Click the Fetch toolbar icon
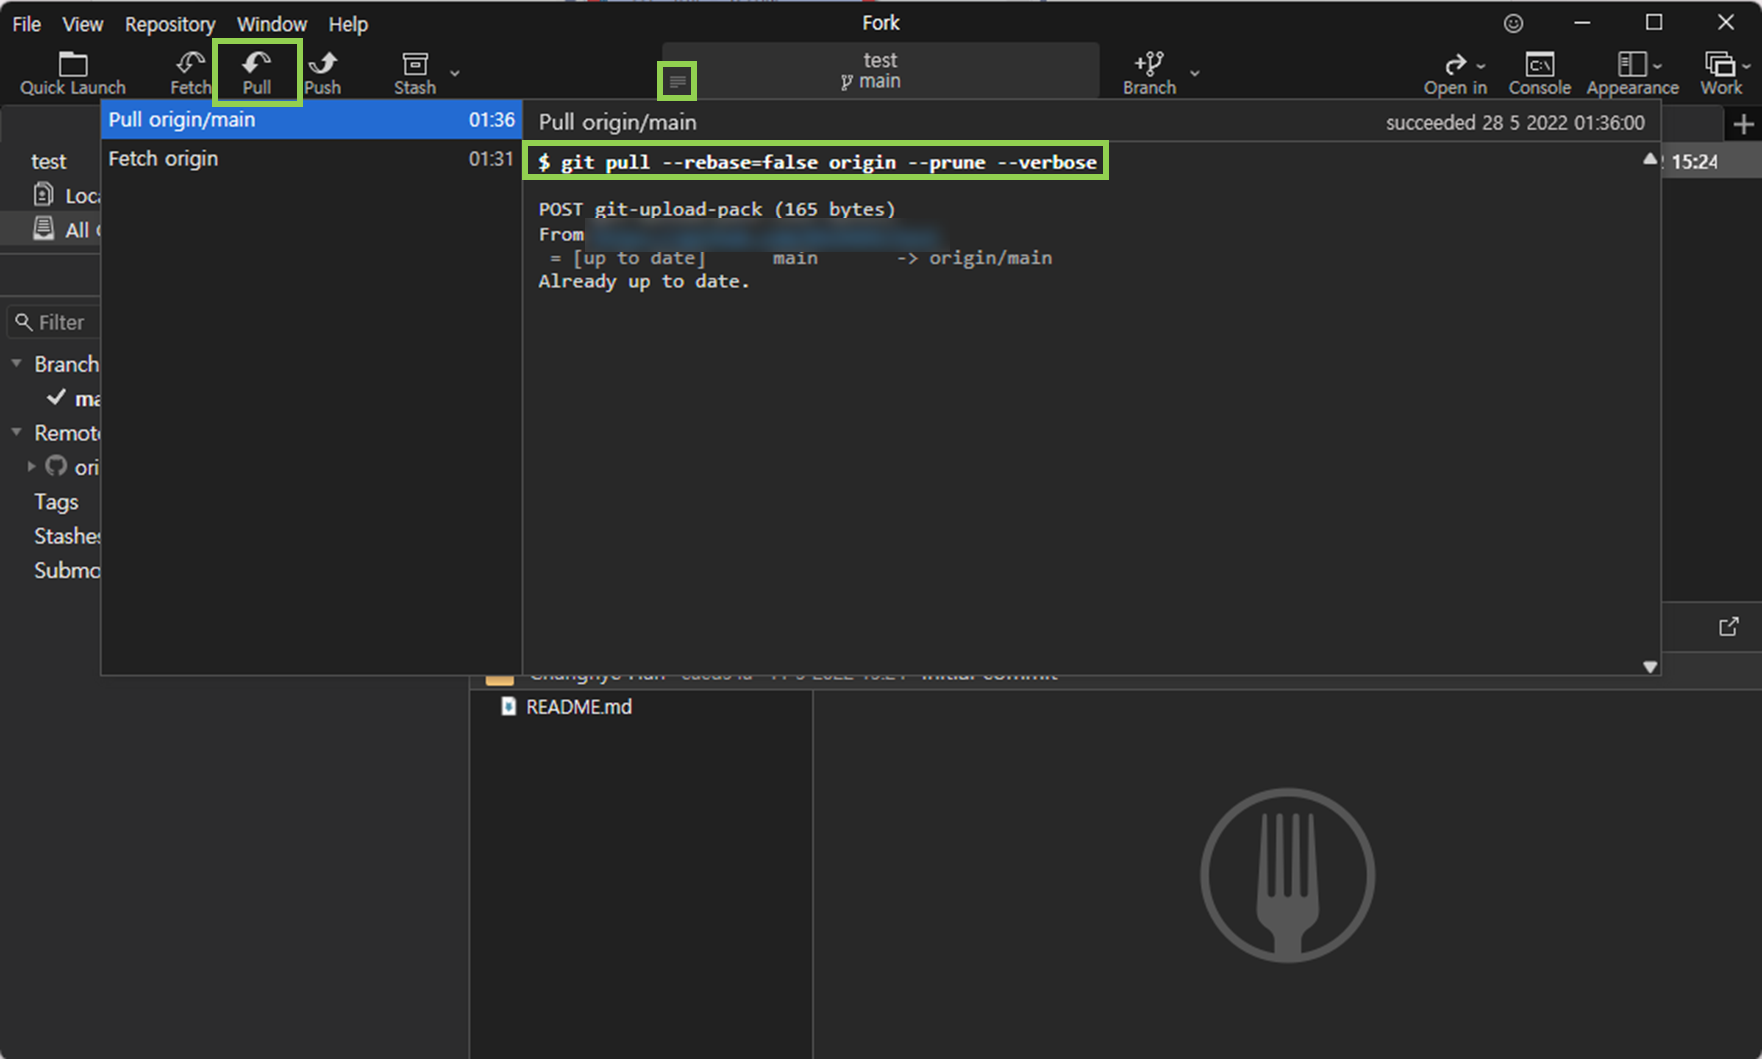Image resolution: width=1762 pixels, height=1059 pixels. point(190,73)
